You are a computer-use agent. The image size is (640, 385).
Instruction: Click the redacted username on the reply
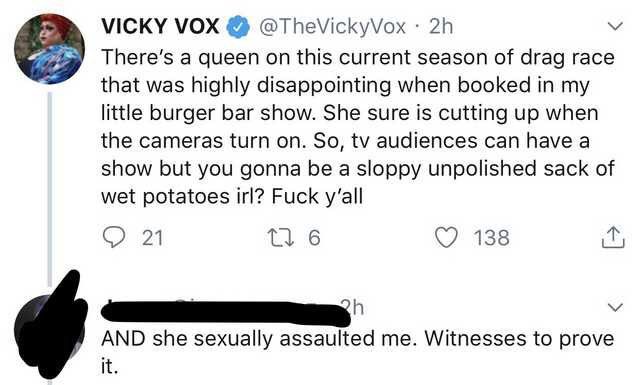(225, 314)
